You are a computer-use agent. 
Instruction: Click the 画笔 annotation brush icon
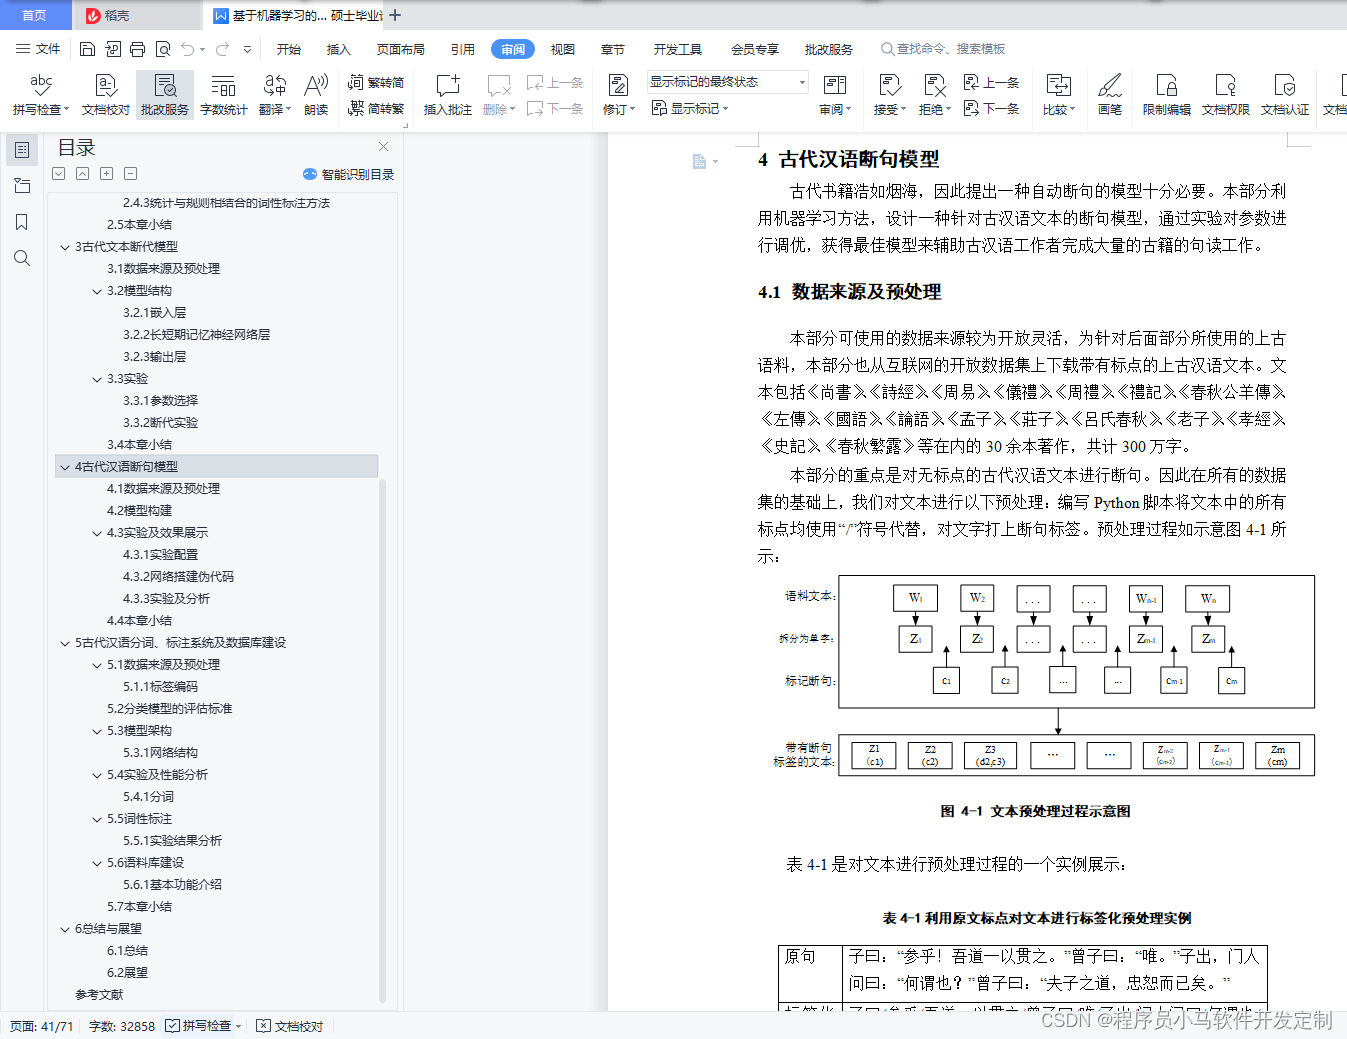click(1109, 95)
